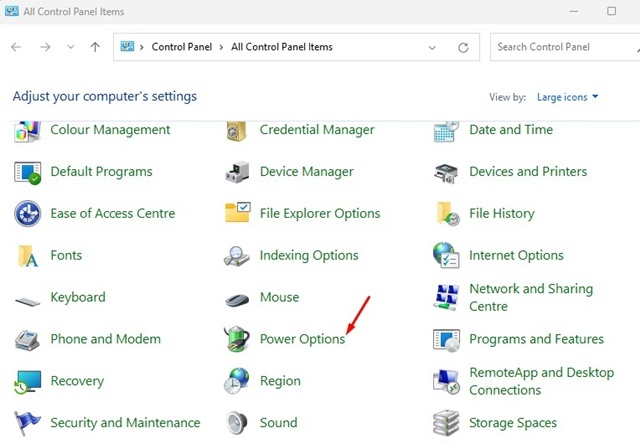The height and width of the screenshot is (443, 640).
Task: Click the Internet Options globe icon
Action: point(446,255)
